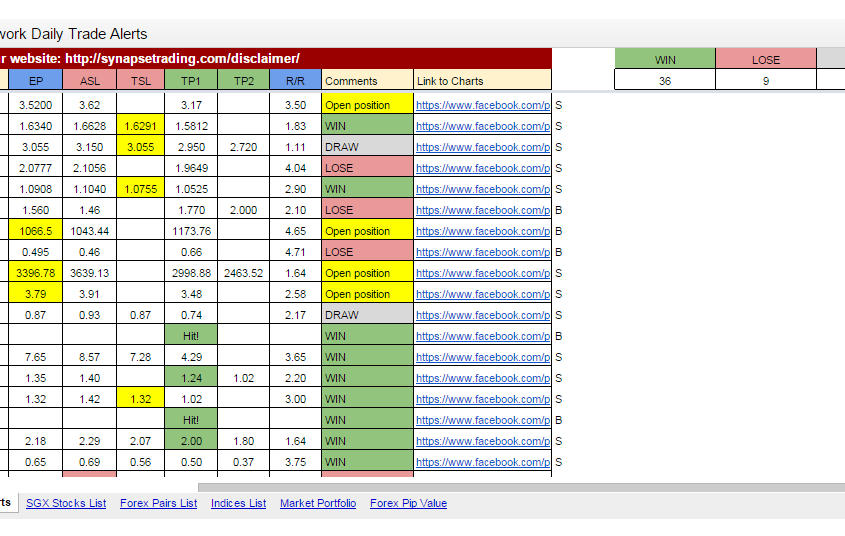Click the Link to Charts header
The height and width of the screenshot is (536, 845).
(482, 81)
